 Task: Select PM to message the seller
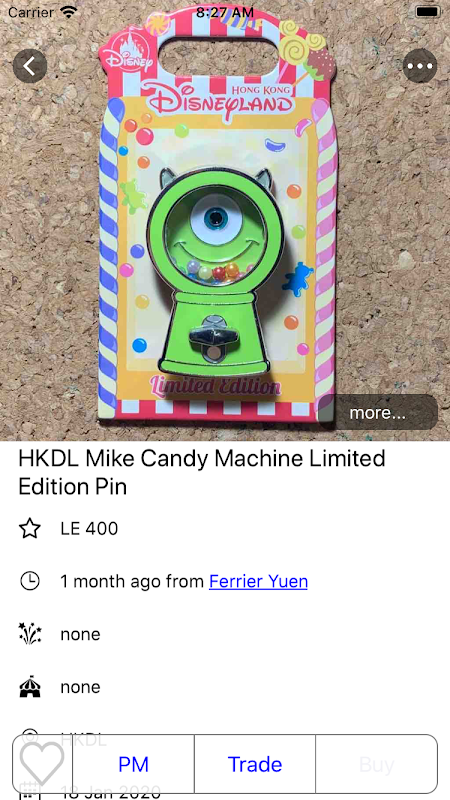click(x=133, y=764)
